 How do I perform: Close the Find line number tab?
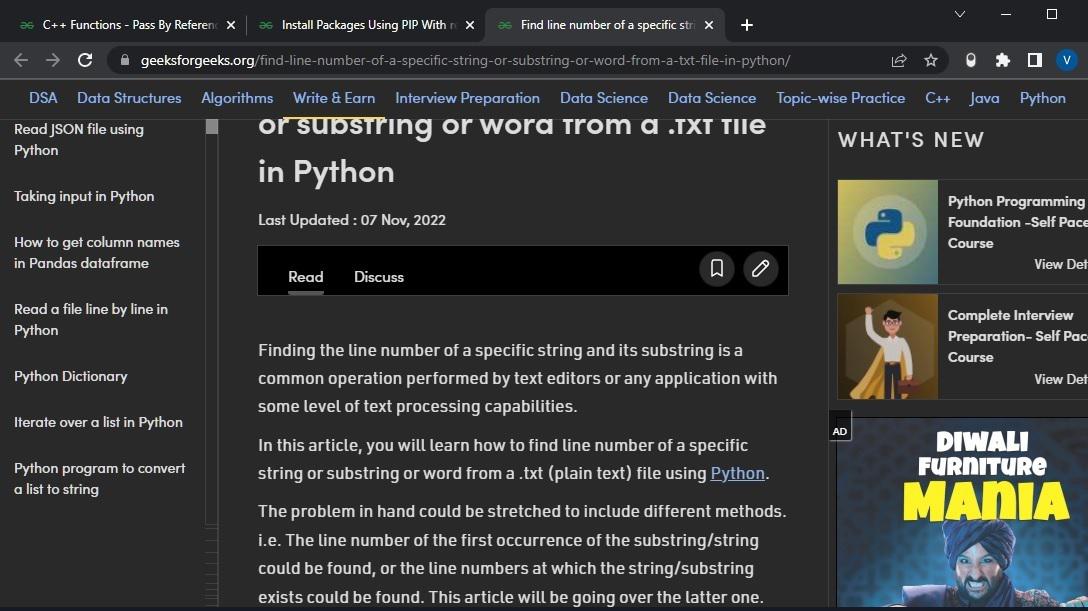pyautogui.click(x=708, y=25)
